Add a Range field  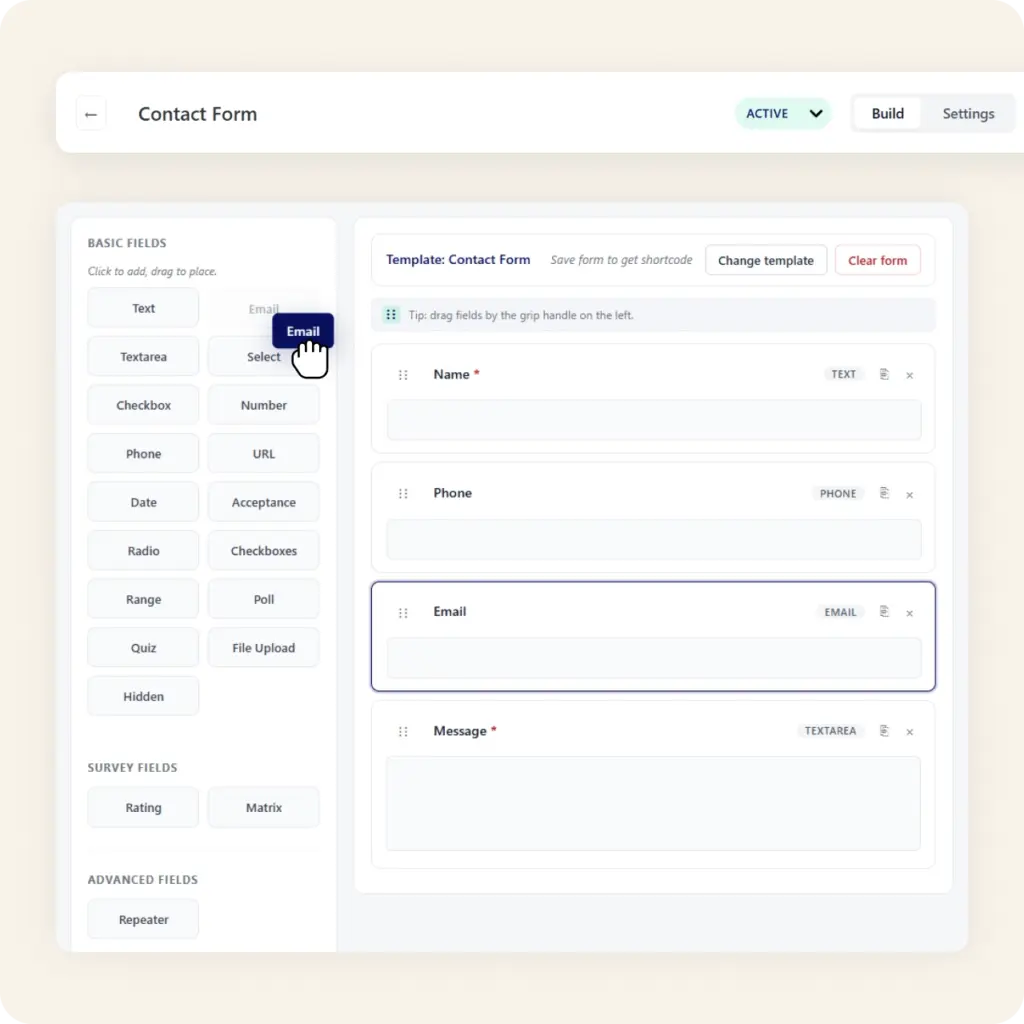[x=143, y=600]
